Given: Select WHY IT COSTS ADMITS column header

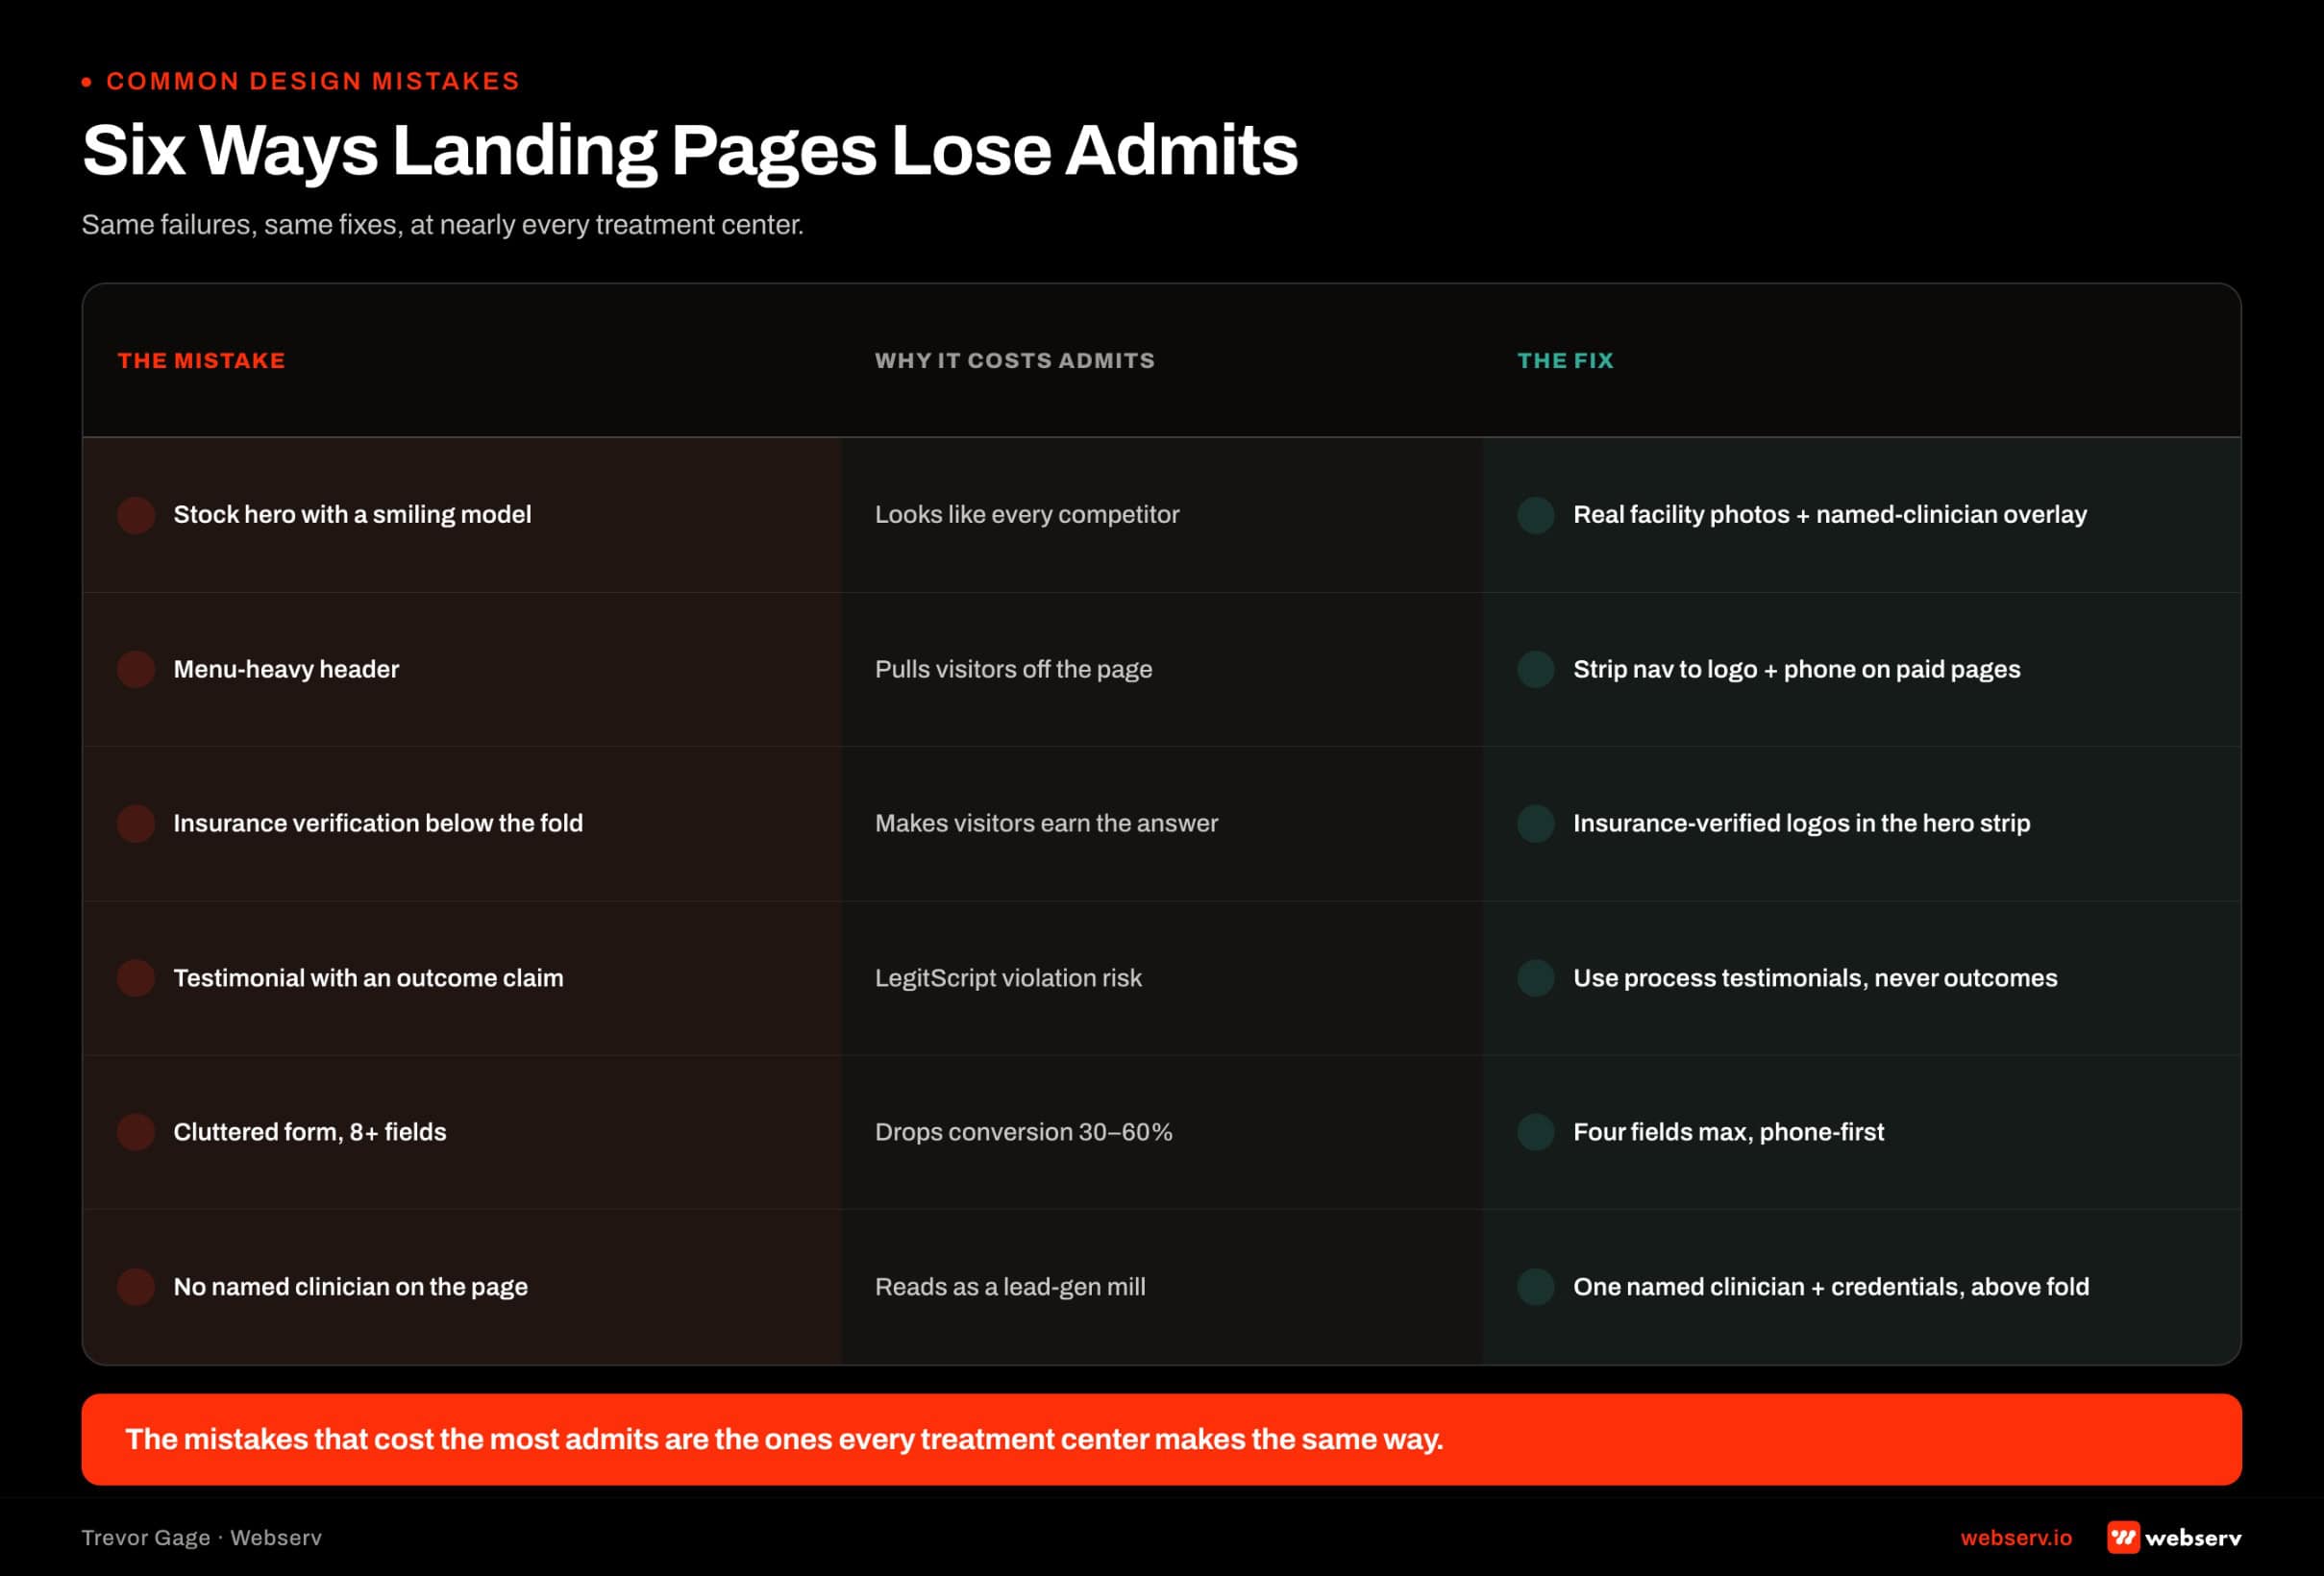Looking at the screenshot, I should [x=1015, y=360].
